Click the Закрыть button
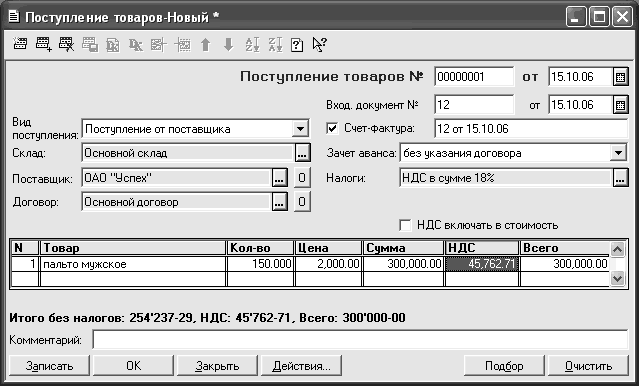The width and height of the screenshot is (639, 386). (x=217, y=366)
